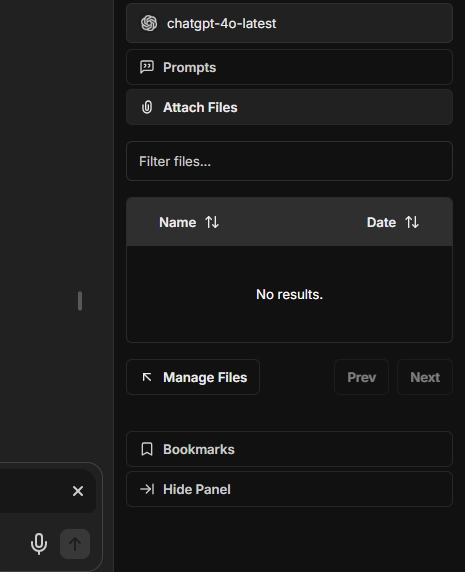Viewport: 465px width, 572px height.
Task: Click the OpenAI logo icon beside chatgpt-4o-latest
Action: [149, 23]
